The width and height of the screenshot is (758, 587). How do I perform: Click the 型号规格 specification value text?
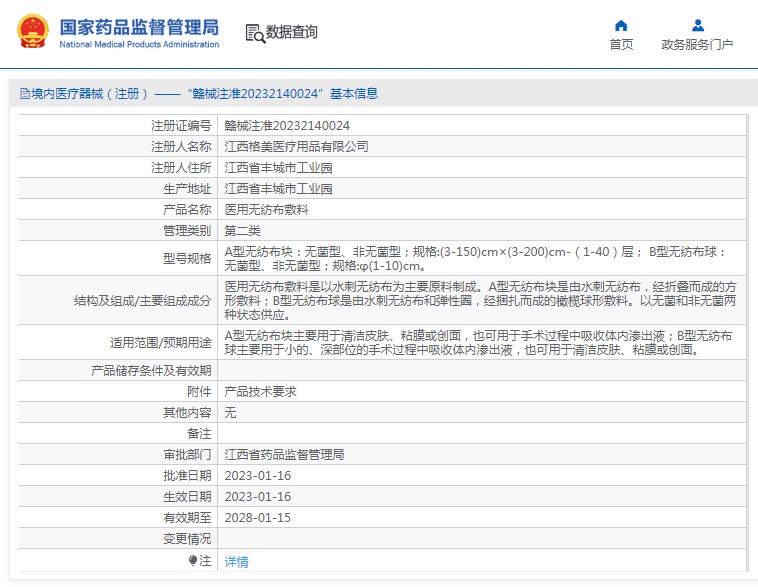(x=476, y=259)
